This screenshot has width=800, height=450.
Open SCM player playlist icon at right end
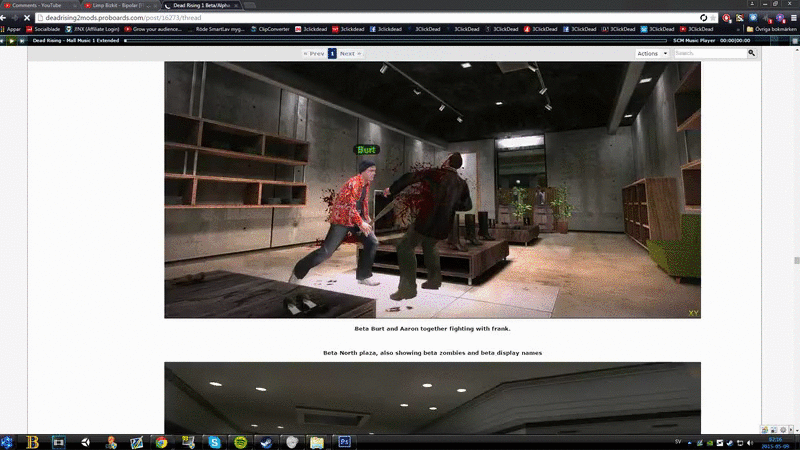coord(795,40)
